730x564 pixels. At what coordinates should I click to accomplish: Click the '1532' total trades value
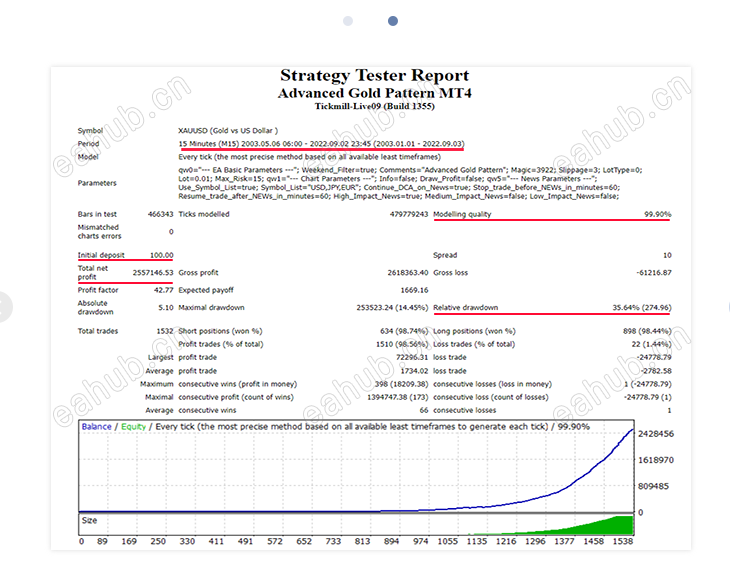click(x=165, y=331)
